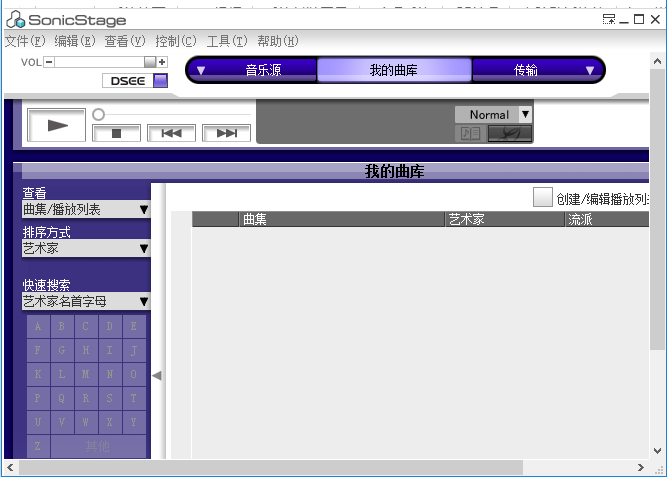Increase volume with the plus button
Viewport: 667px width, 477px height.
(x=162, y=62)
